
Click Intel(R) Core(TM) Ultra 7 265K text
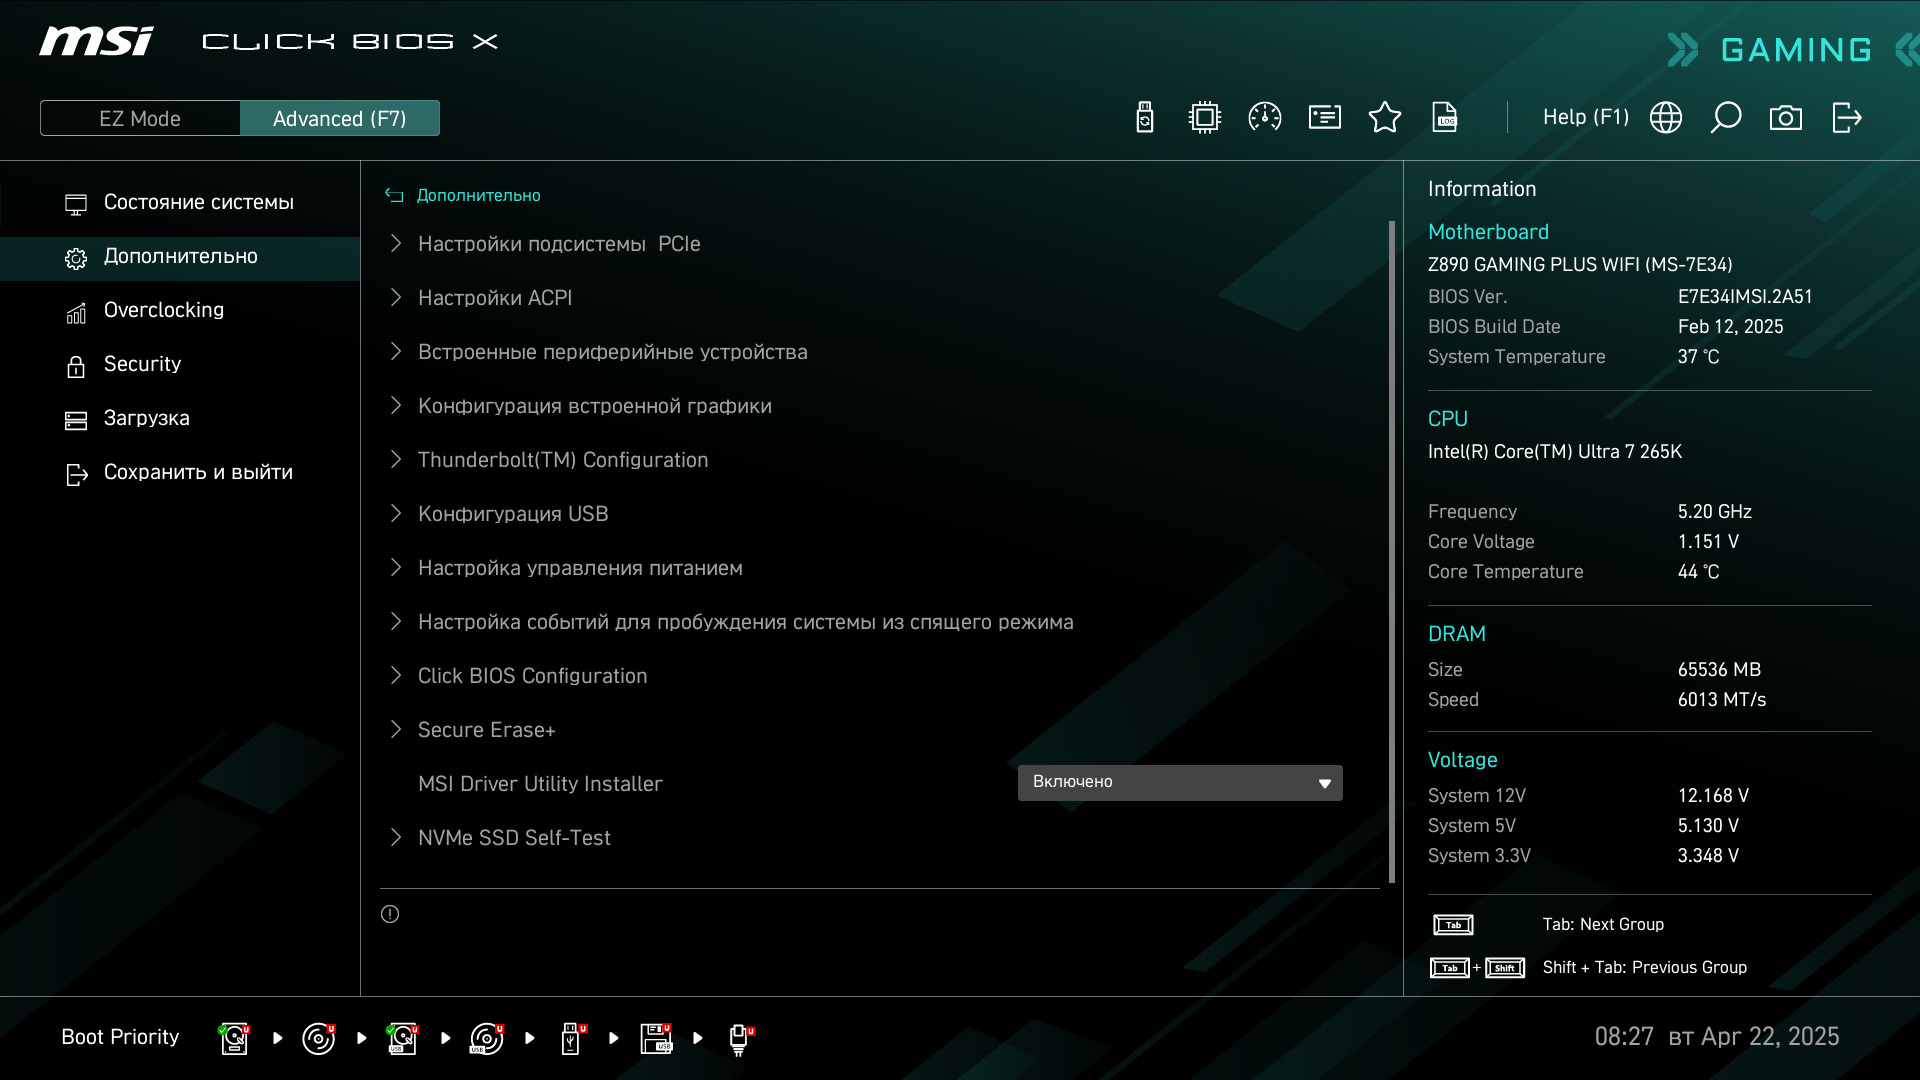pyautogui.click(x=1555, y=452)
